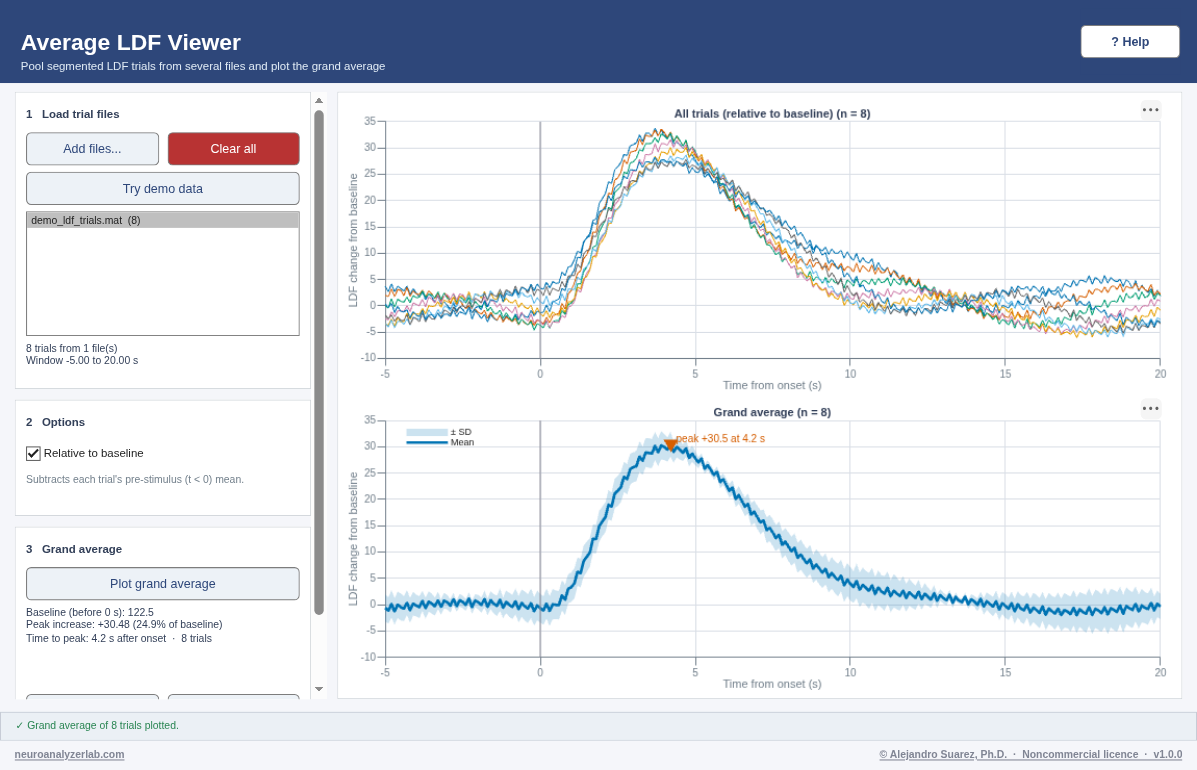Click the scrollbar up arrow in the side panel

tap(319, 101)
